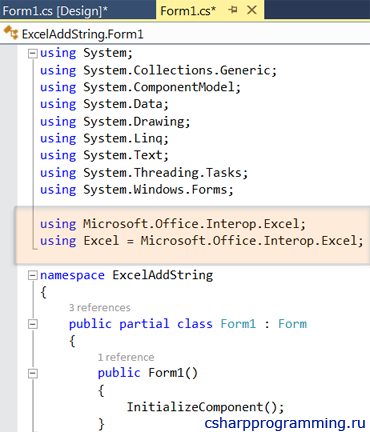Click the 'Form1' class name after class
The height and width of the screenshot is (432, 370).
click(238, 324)
